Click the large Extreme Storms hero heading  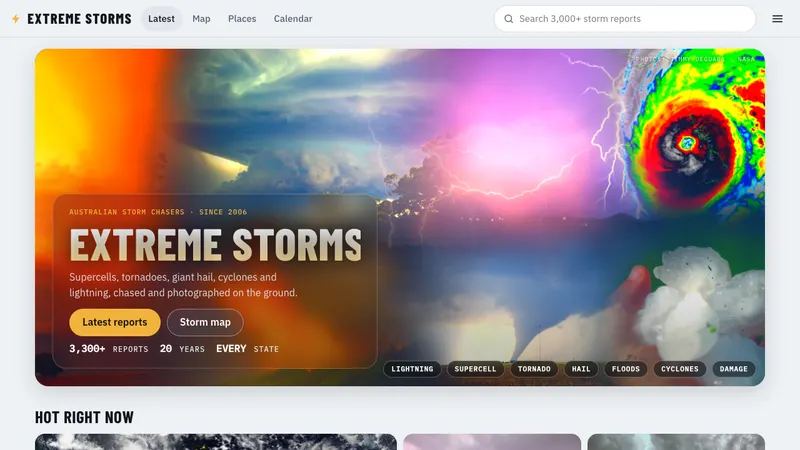215,244
